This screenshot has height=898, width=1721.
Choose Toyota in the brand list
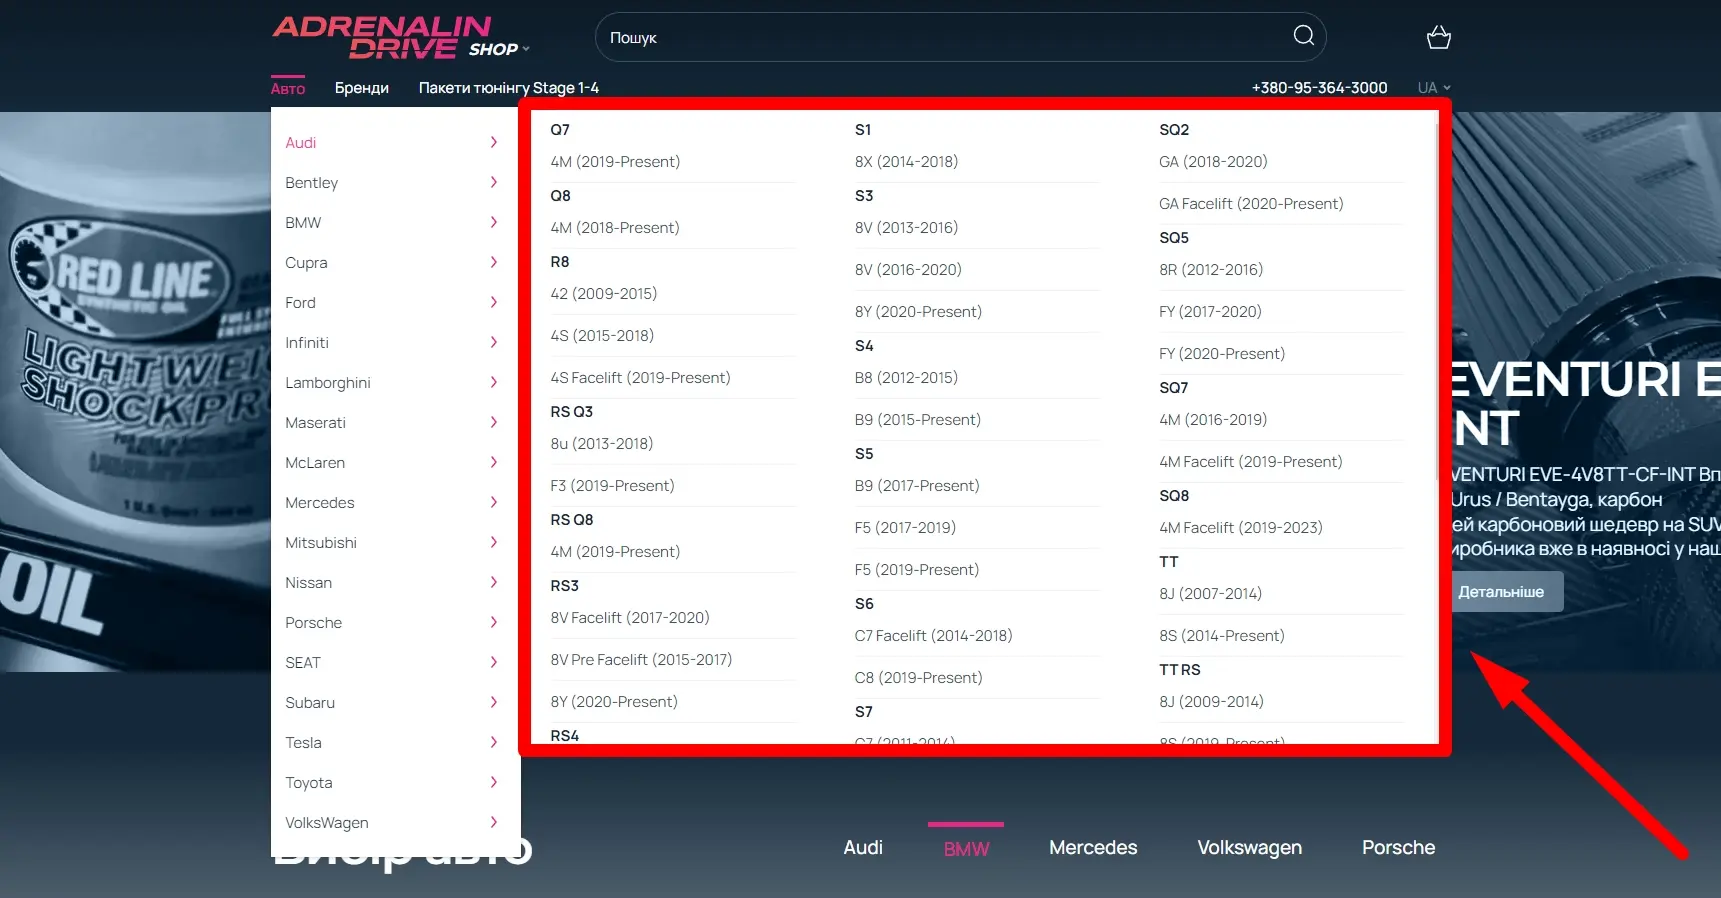click(x=309, y=782)
